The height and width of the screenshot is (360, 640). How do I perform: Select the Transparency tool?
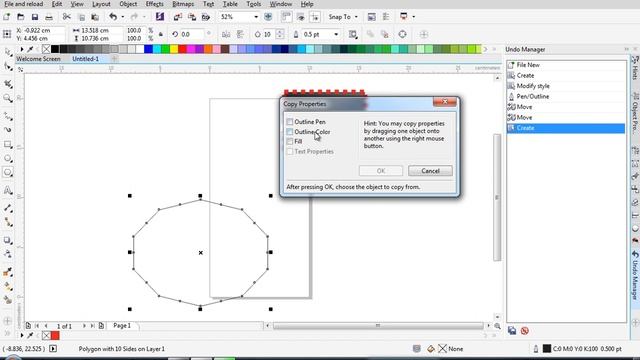pos(8,254)
